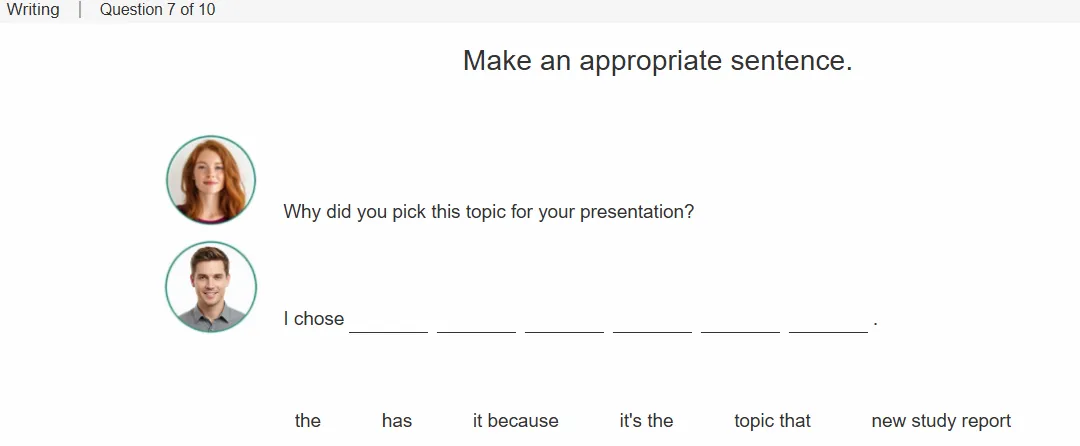Screen dimensions: 1080x446
Task: Click the first blank after "I chose"
Action: click(x=388, y=321)
